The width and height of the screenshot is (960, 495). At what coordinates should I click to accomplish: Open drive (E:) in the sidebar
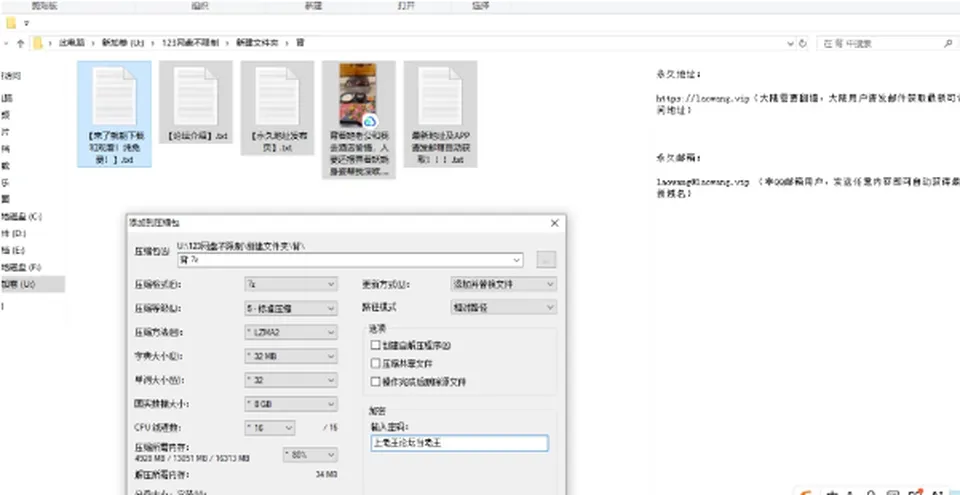(15, 251)
